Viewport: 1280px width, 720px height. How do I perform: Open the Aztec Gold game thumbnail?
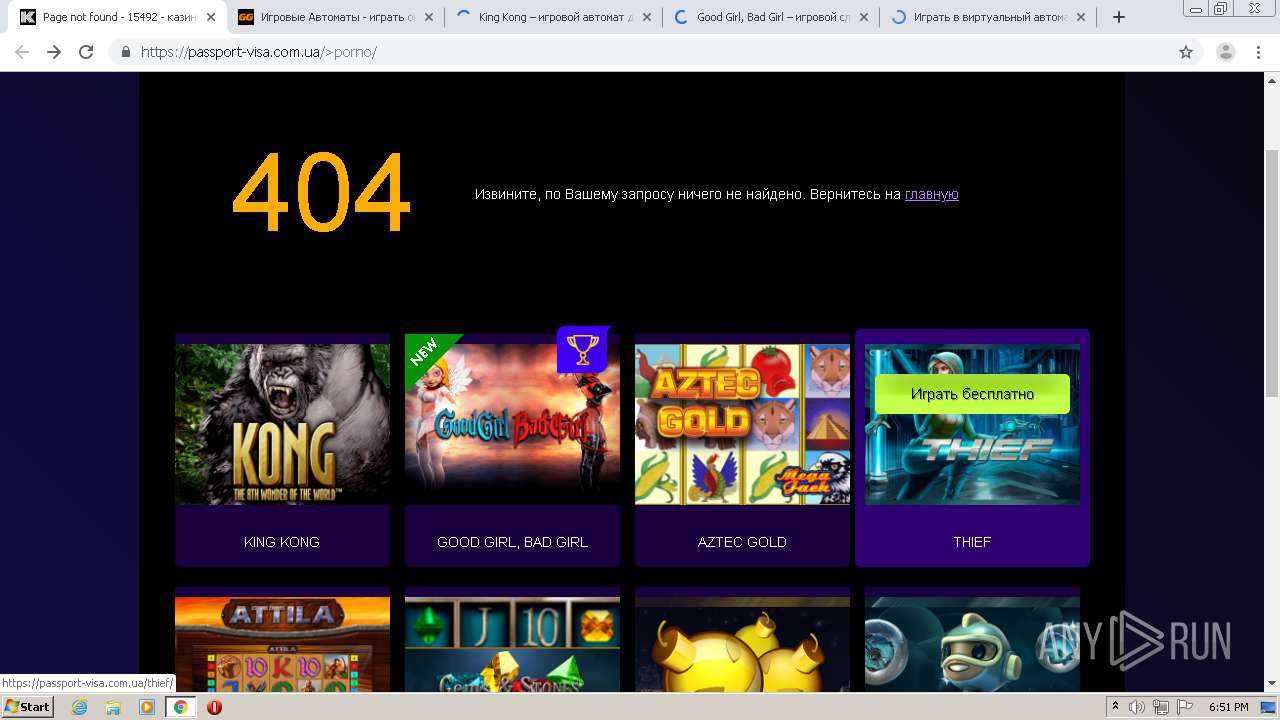[x=742, y=424]
